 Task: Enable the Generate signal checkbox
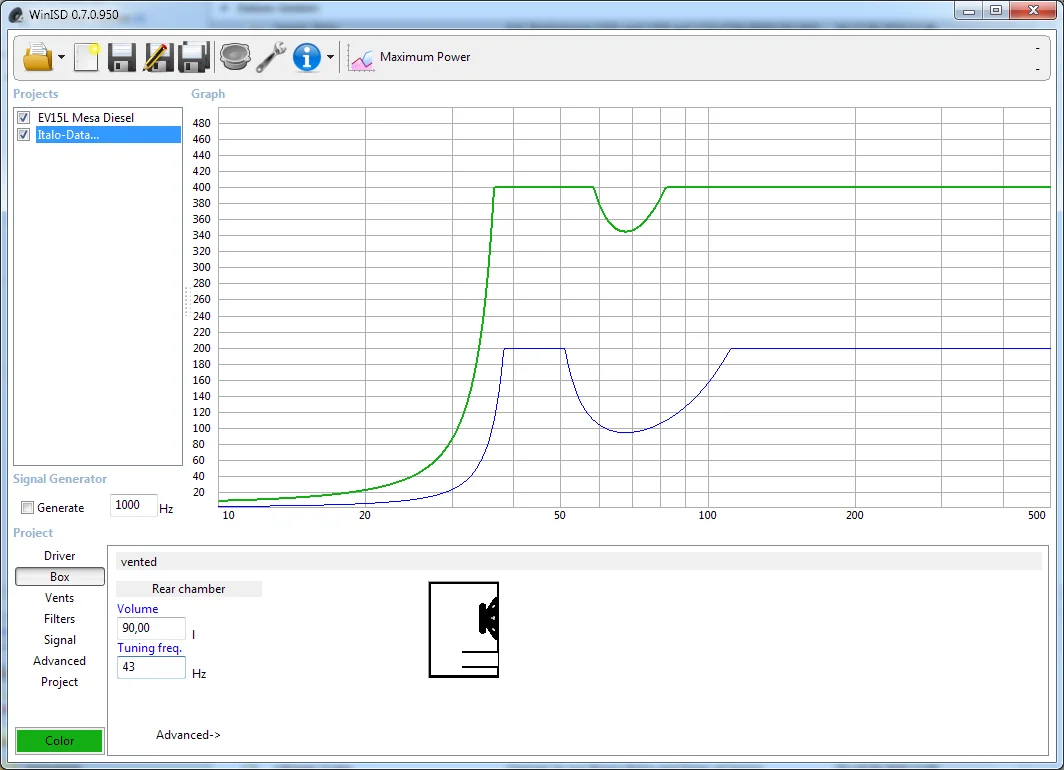[x=28, y=508]
